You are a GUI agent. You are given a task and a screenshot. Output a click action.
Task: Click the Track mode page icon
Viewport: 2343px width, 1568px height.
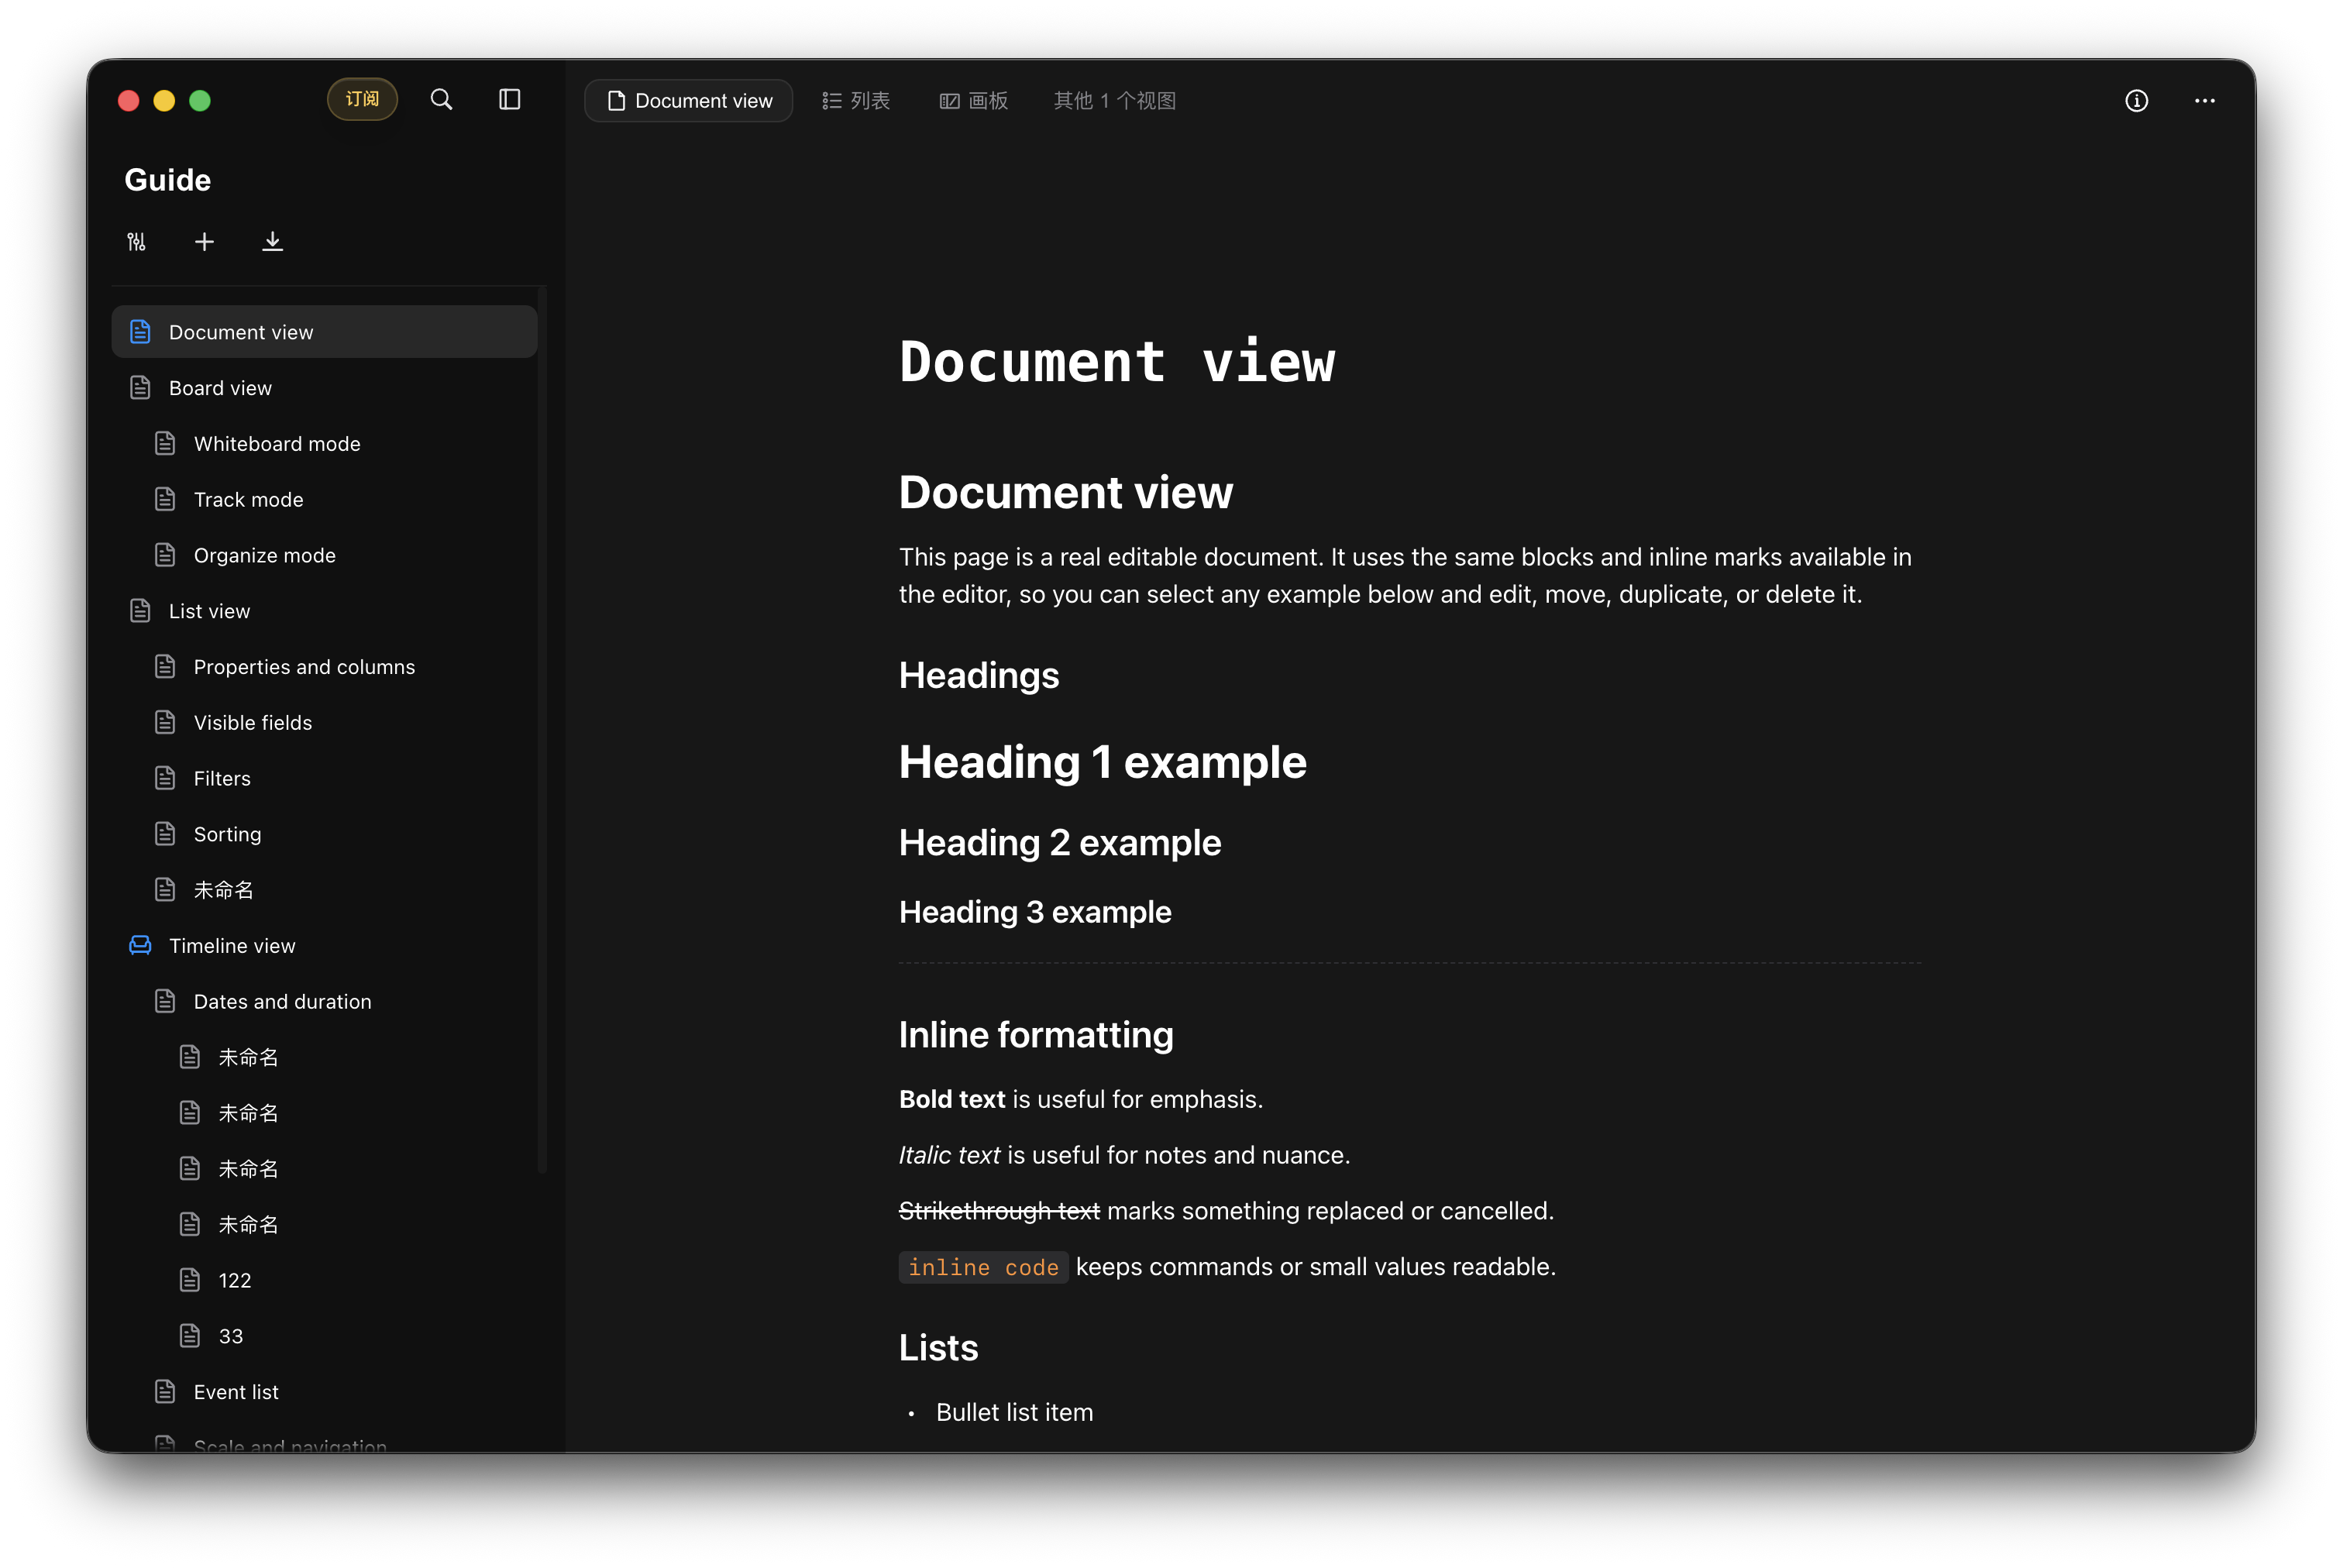pyautogui.click(x=165, y=499)
